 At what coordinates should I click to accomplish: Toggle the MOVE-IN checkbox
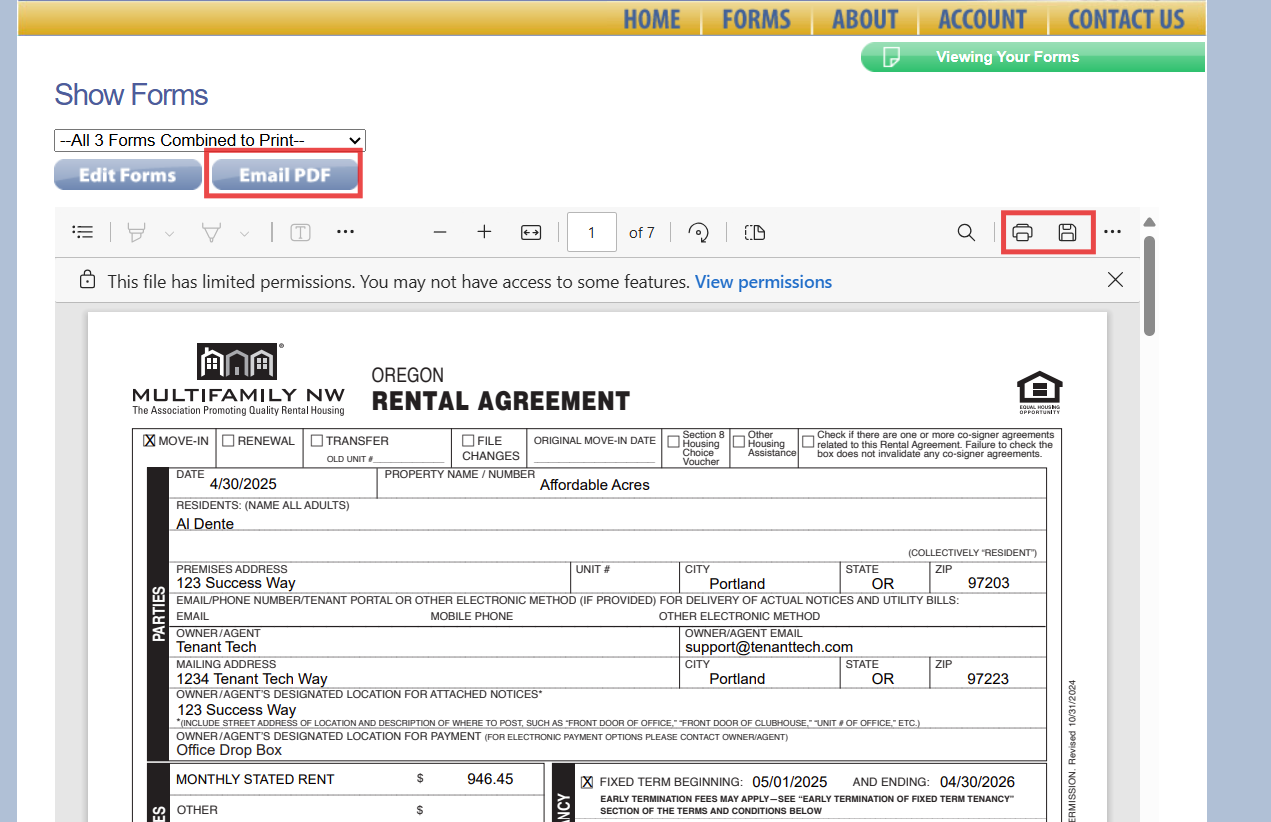point(149,440)
